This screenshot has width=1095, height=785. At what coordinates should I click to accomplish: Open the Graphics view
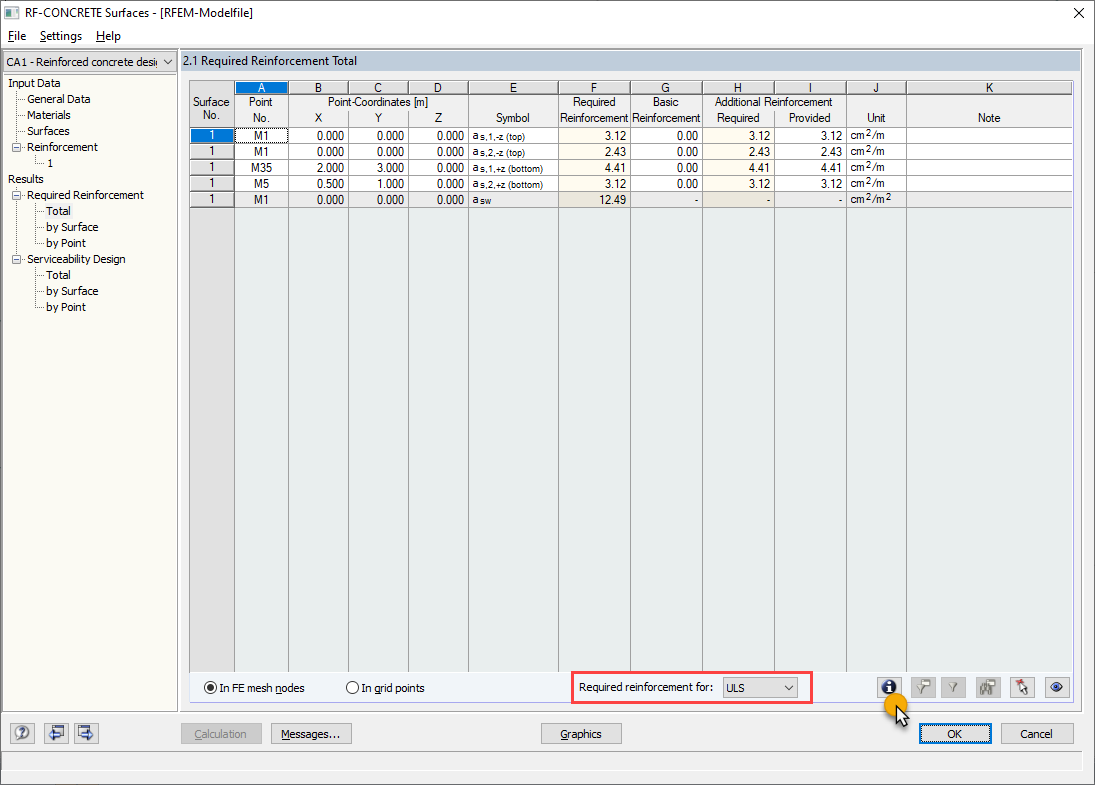pyautogui.click(x=581, y=733)
